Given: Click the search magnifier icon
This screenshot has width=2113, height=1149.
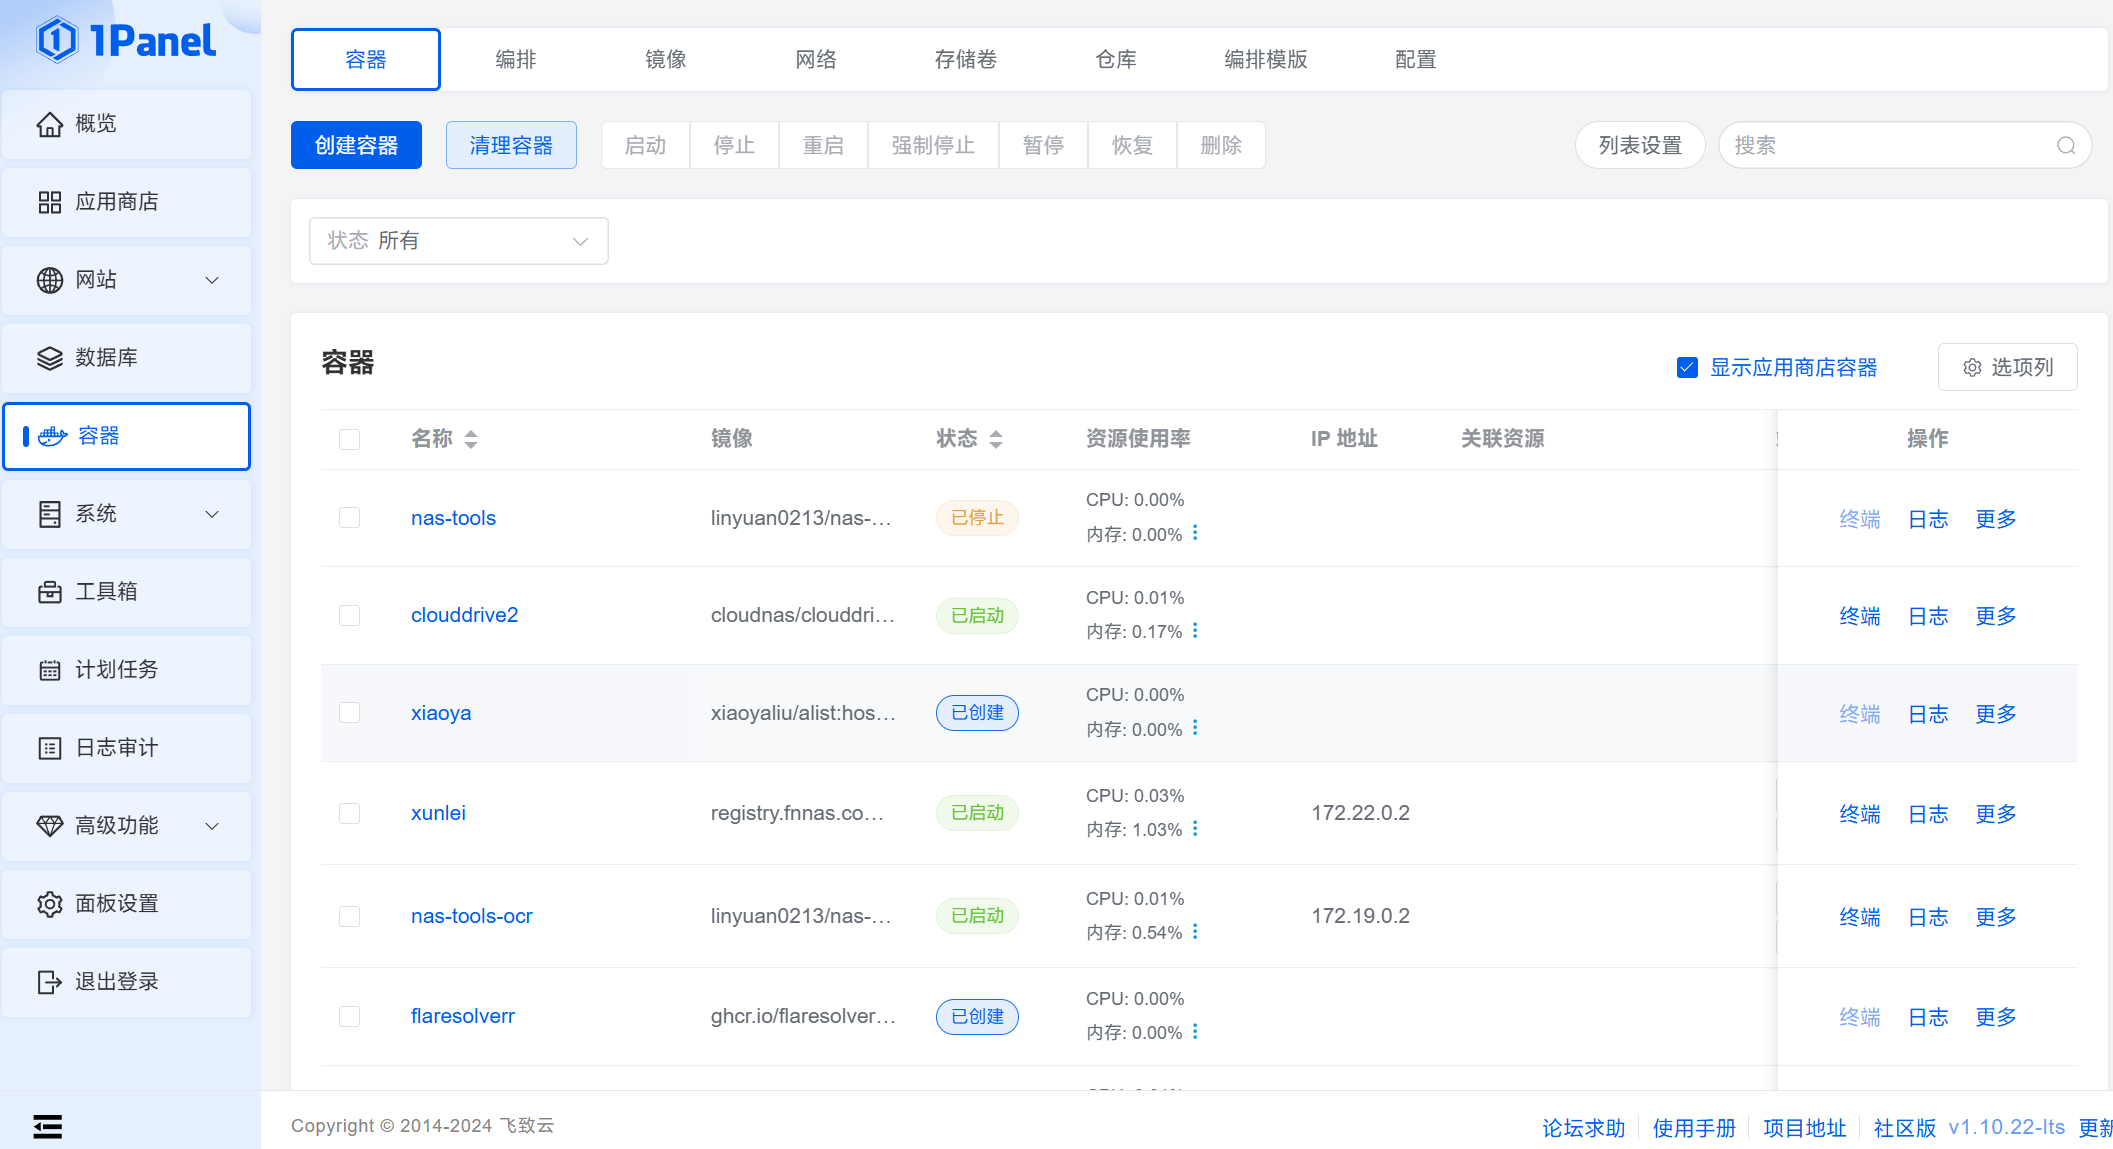Looking at the screenshot, I should pyautogui.click(x=2066, y=146).
